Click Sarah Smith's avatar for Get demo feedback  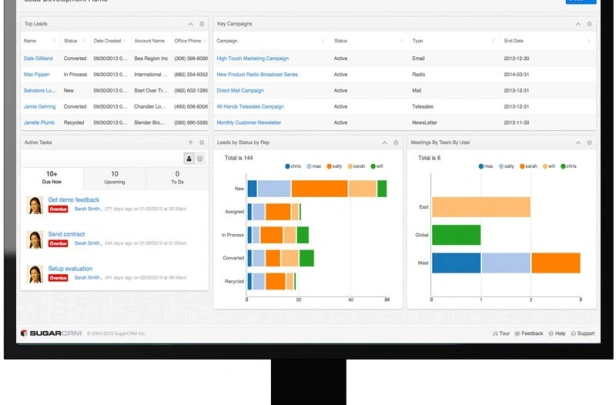point(35,204)
